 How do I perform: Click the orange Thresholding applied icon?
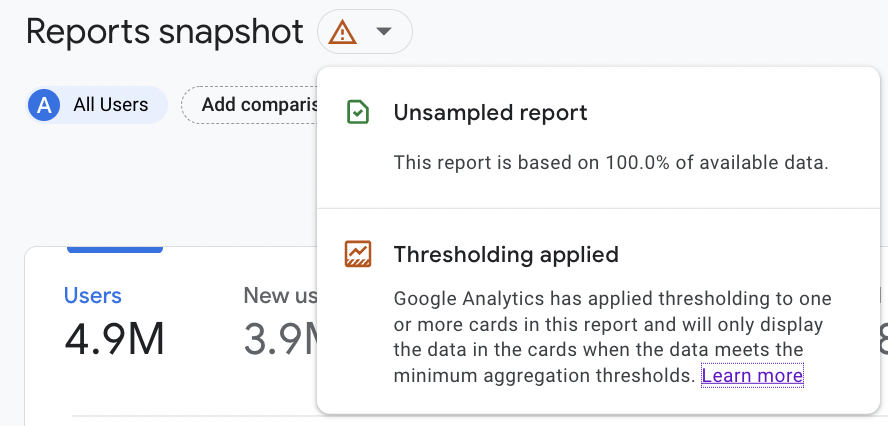coord(358,254)
